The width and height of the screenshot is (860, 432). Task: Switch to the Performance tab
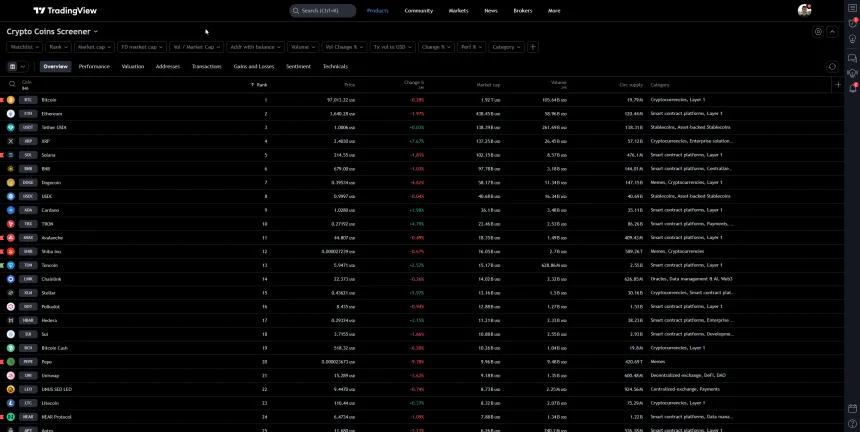94,66
